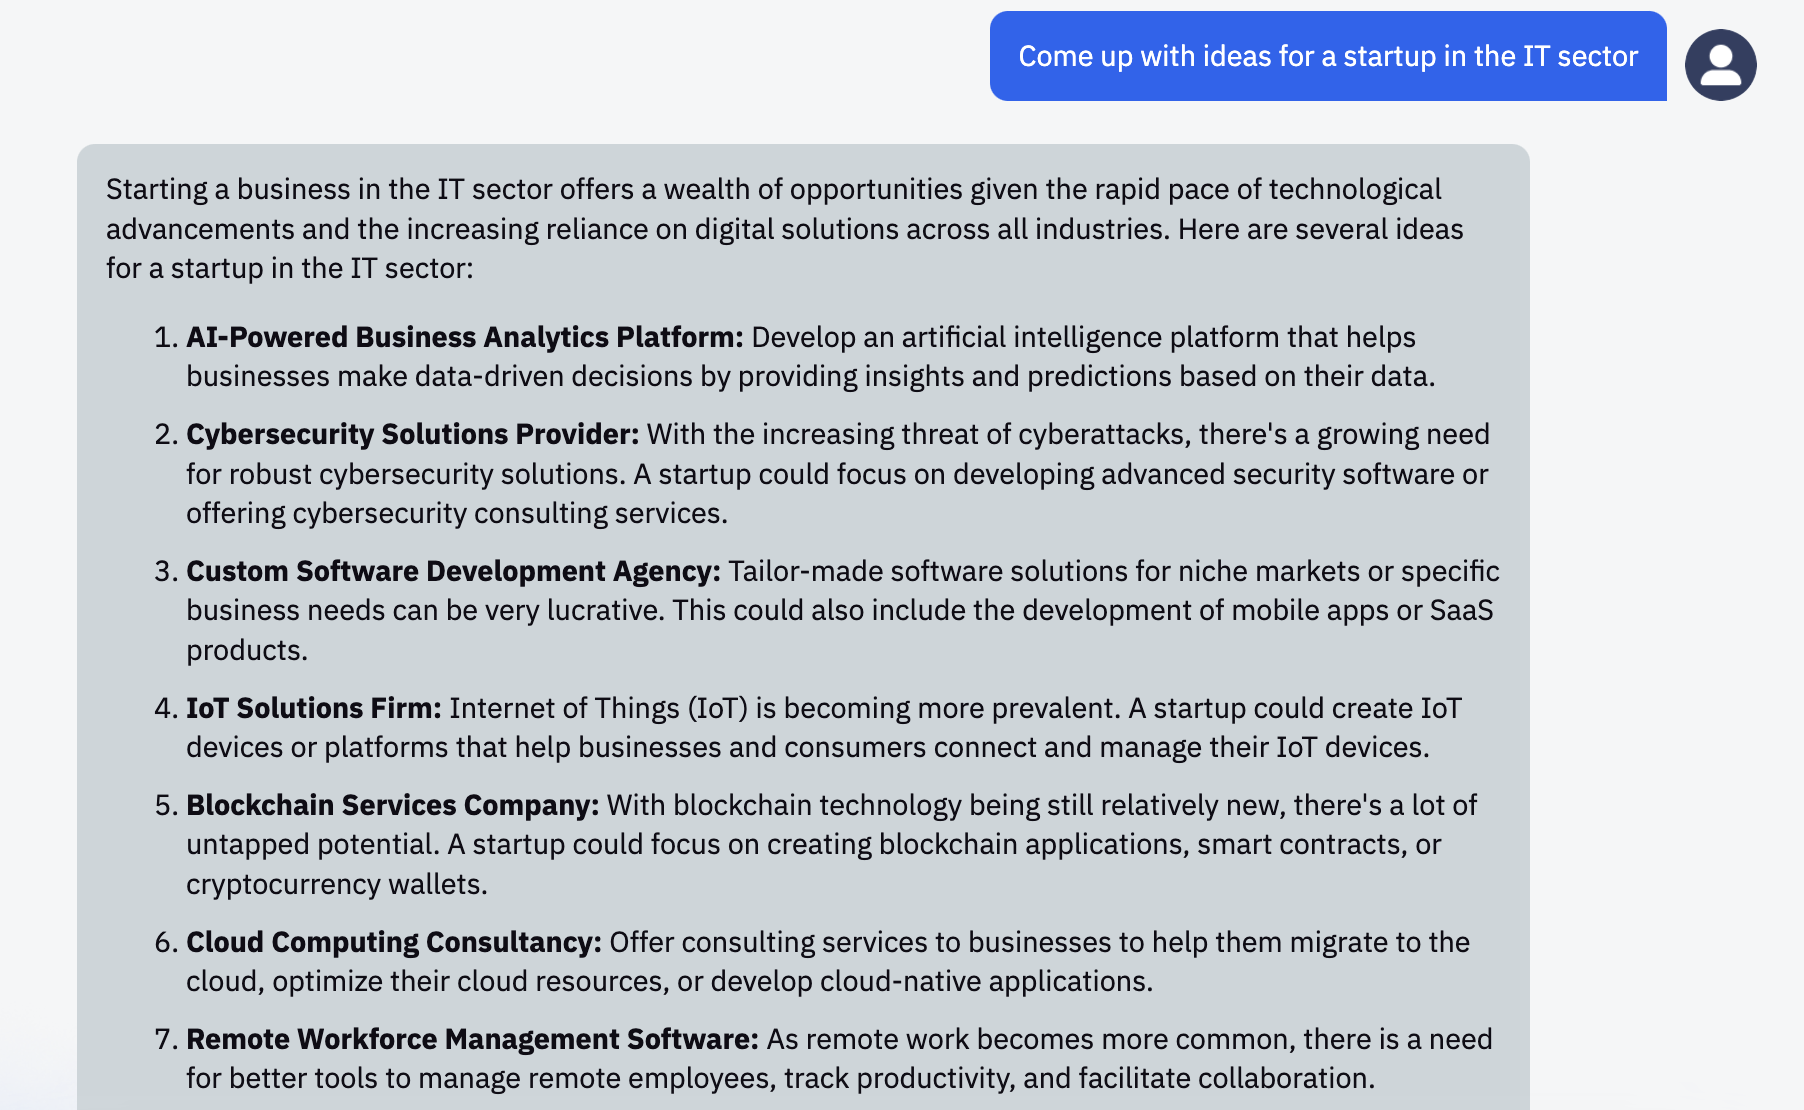Click the "Custom Software Development Agency" heading
This screenshot has height=1110, width=1804.
point(453,571)
